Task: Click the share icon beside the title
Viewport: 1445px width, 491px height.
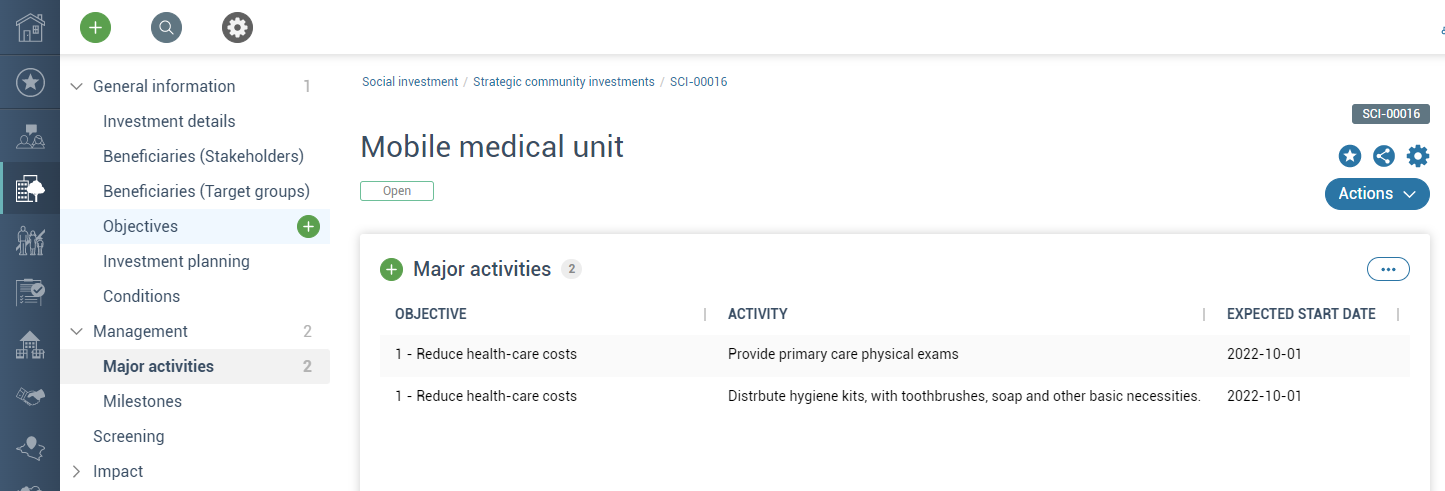Action: [1384, 156]
